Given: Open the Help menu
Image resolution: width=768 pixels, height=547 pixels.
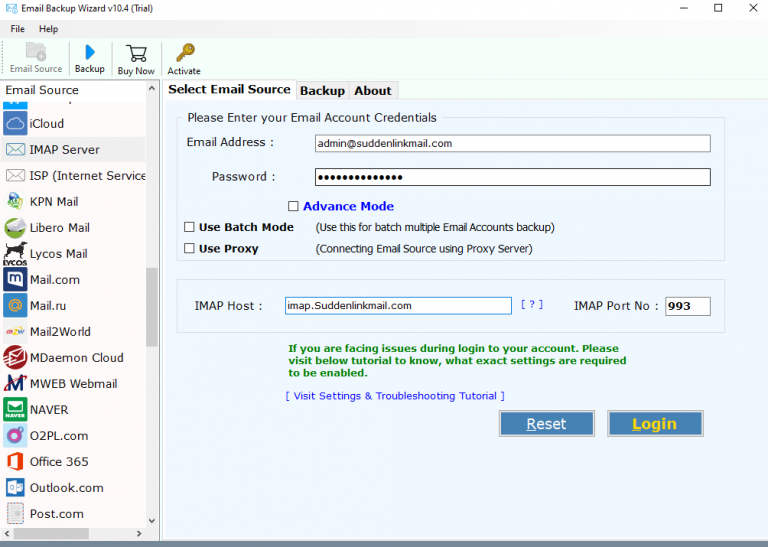Looking at the screenshot, I should tap(49, 29).
